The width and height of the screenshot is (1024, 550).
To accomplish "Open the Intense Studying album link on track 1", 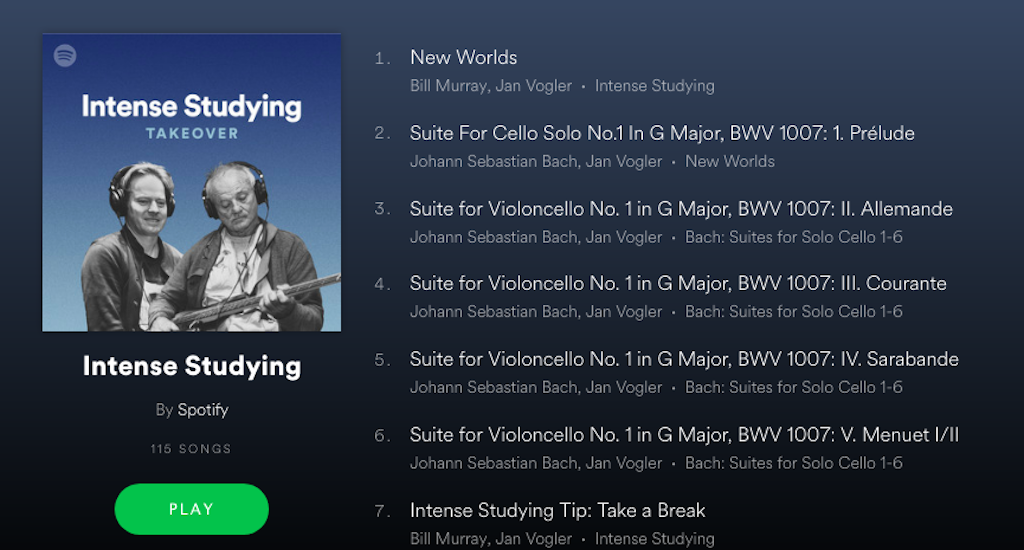I will pyautogui.click(x=654, y=86).
